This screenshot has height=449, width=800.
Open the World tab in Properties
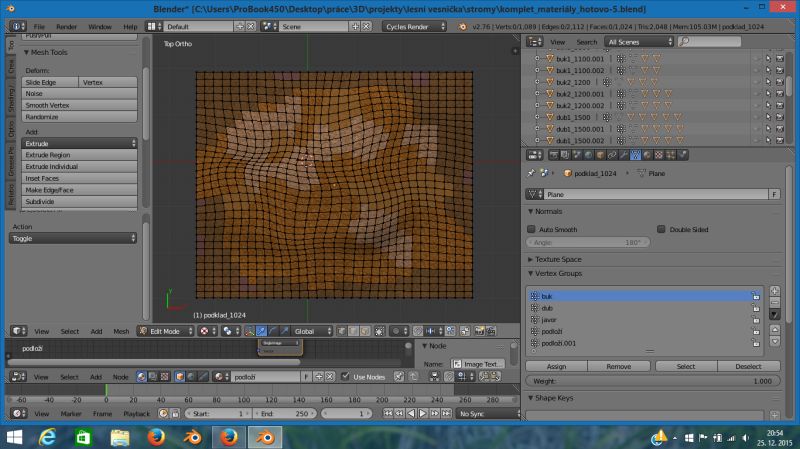588,155
